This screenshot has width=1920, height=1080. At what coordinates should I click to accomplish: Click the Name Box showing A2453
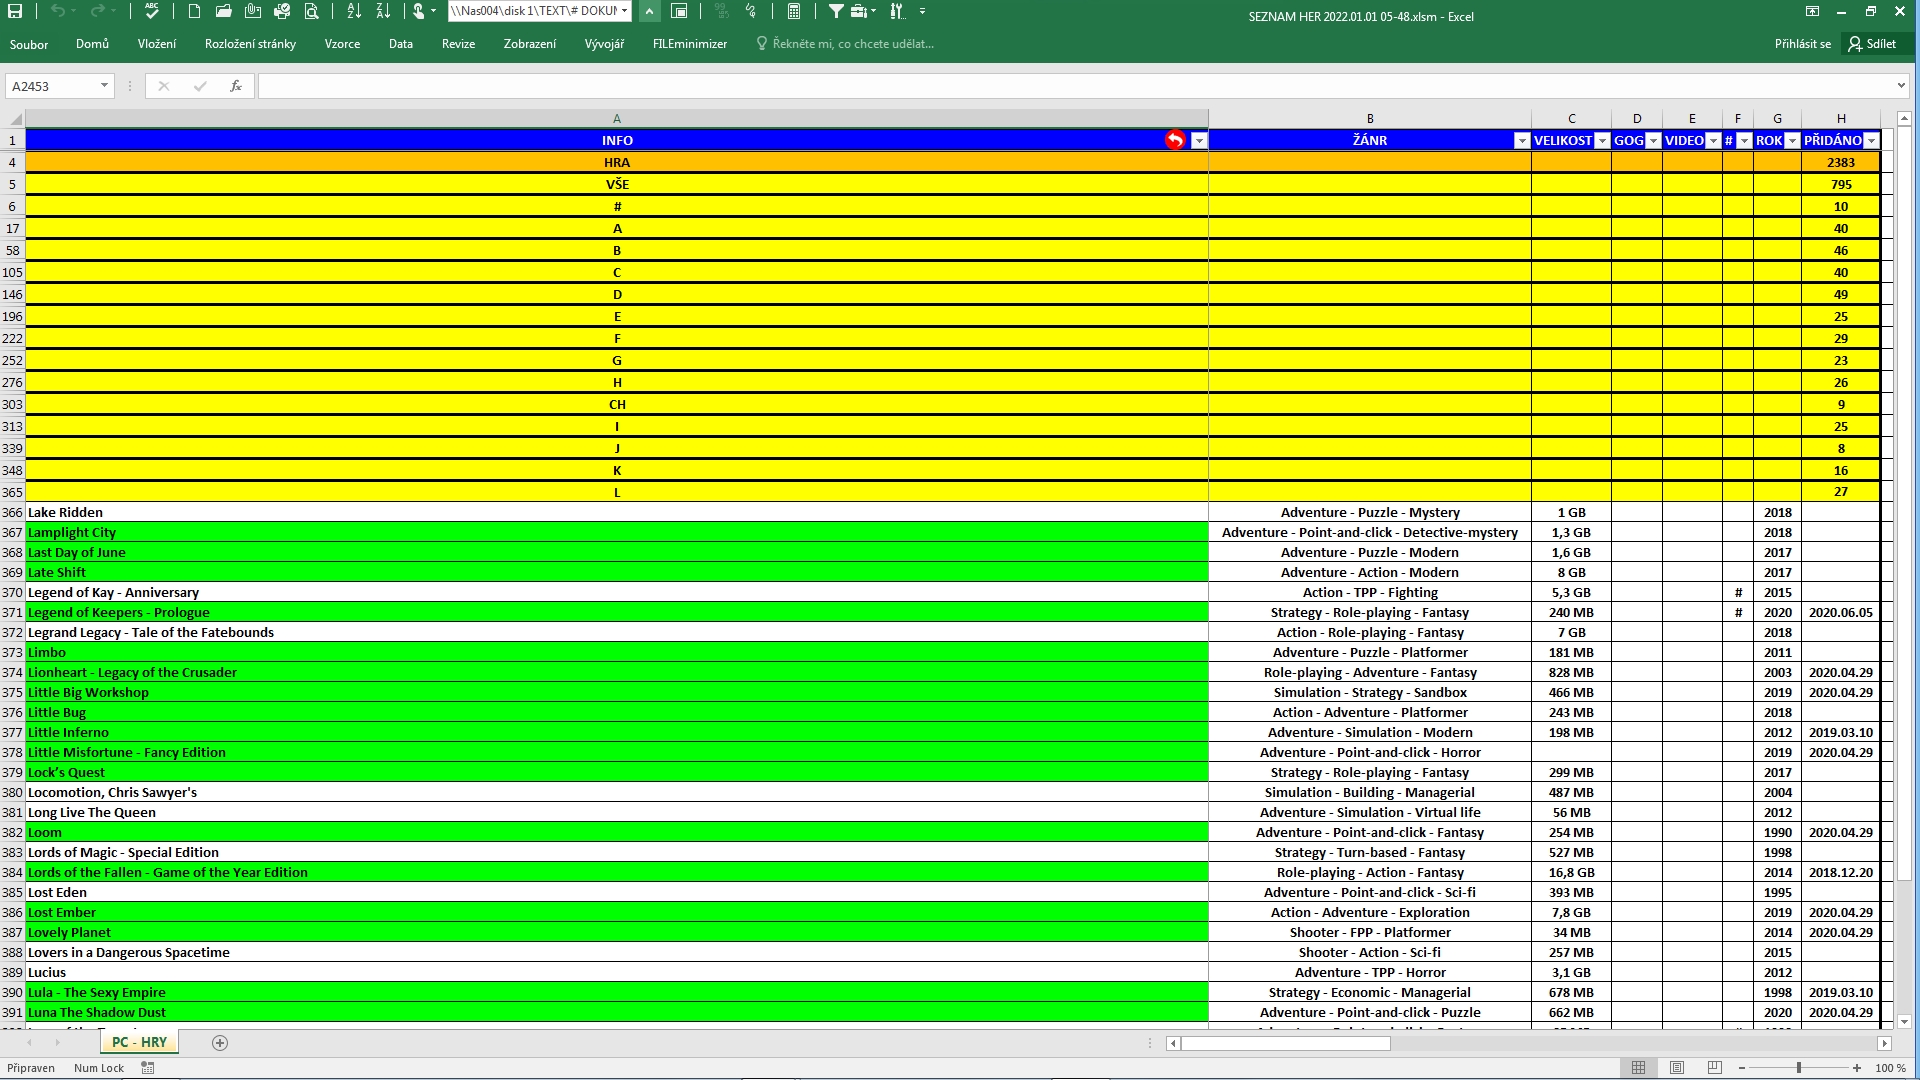pos(52,86)
